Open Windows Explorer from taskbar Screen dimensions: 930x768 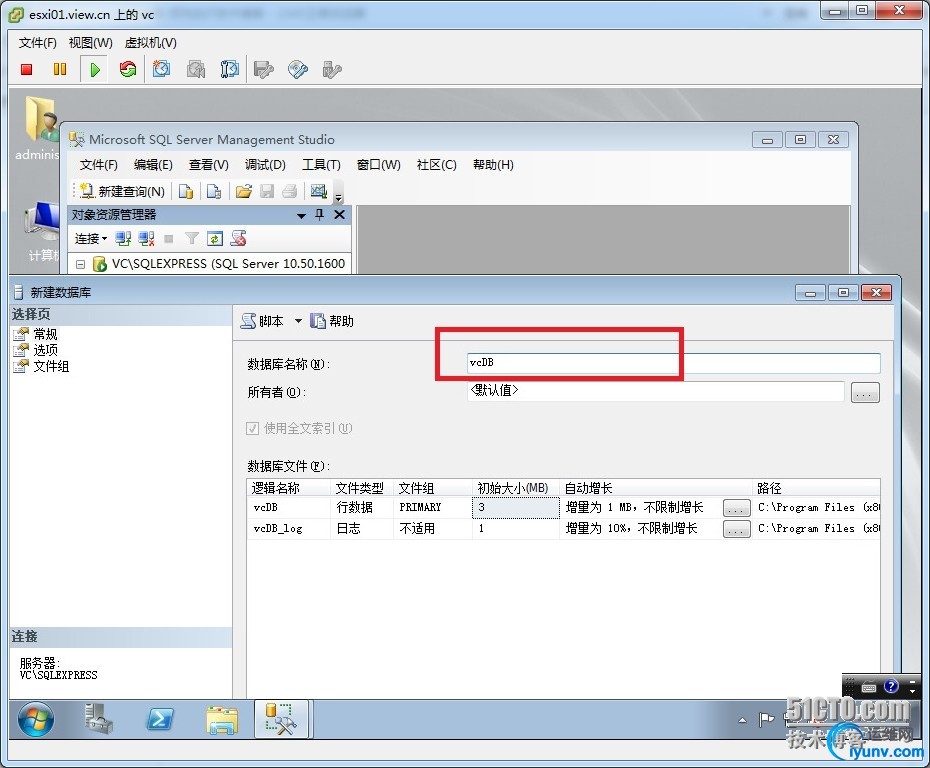click(222, 719)
